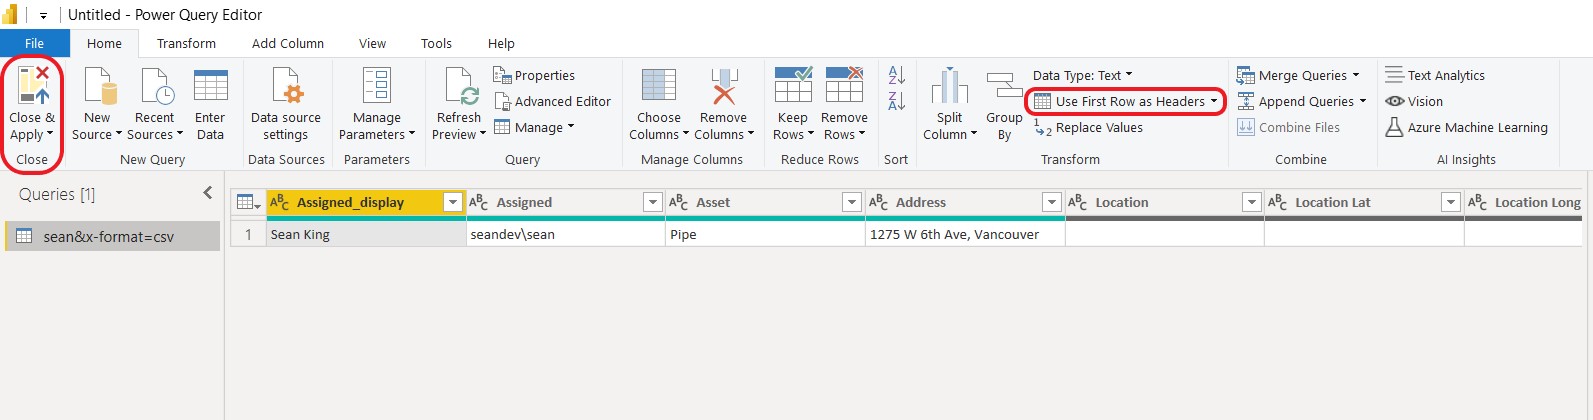Switch to the Tools tab
Image resolution: width=1593 pixels, height=420 pixels.
click(436, 43)
